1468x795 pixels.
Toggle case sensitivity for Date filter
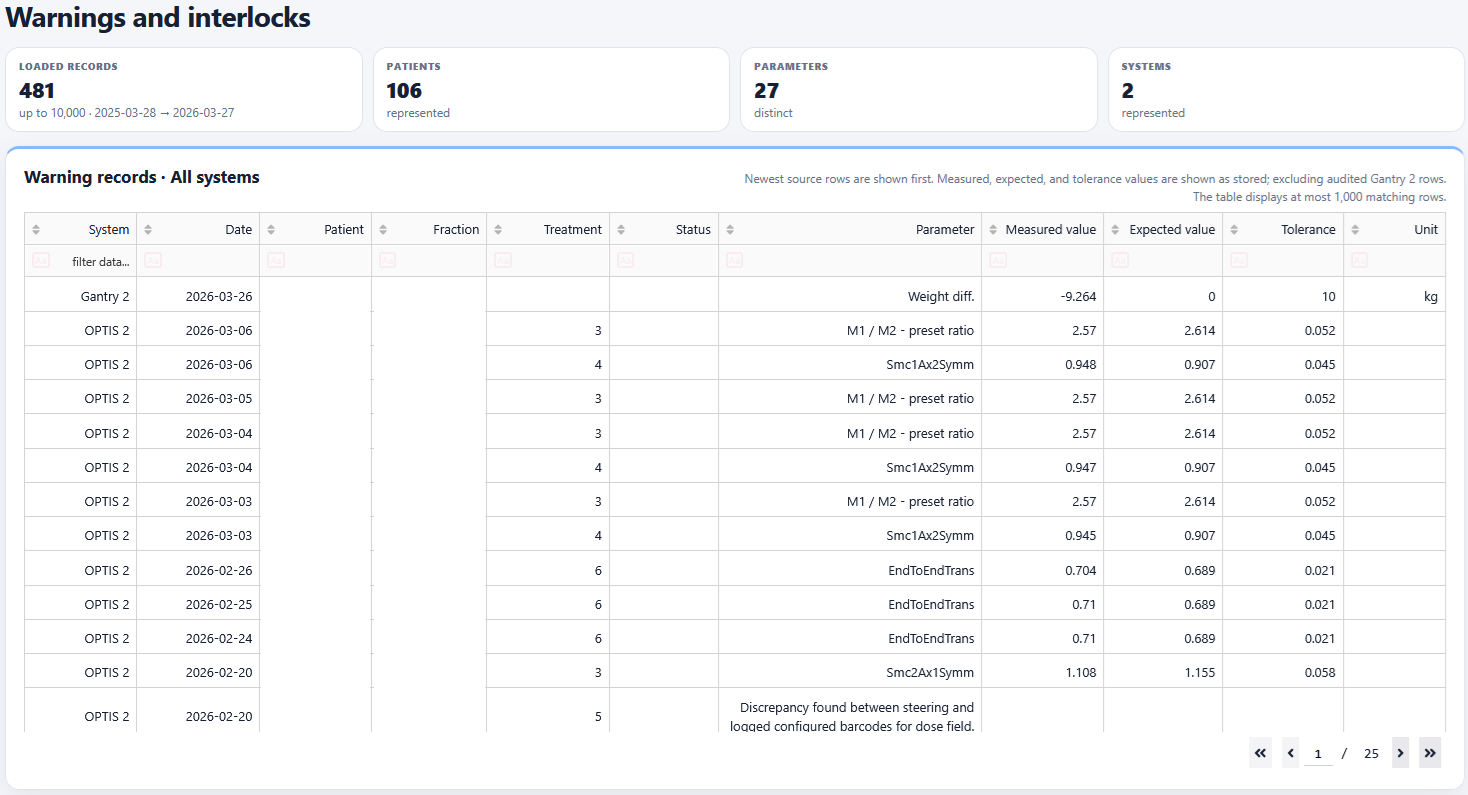click(152, 261)
